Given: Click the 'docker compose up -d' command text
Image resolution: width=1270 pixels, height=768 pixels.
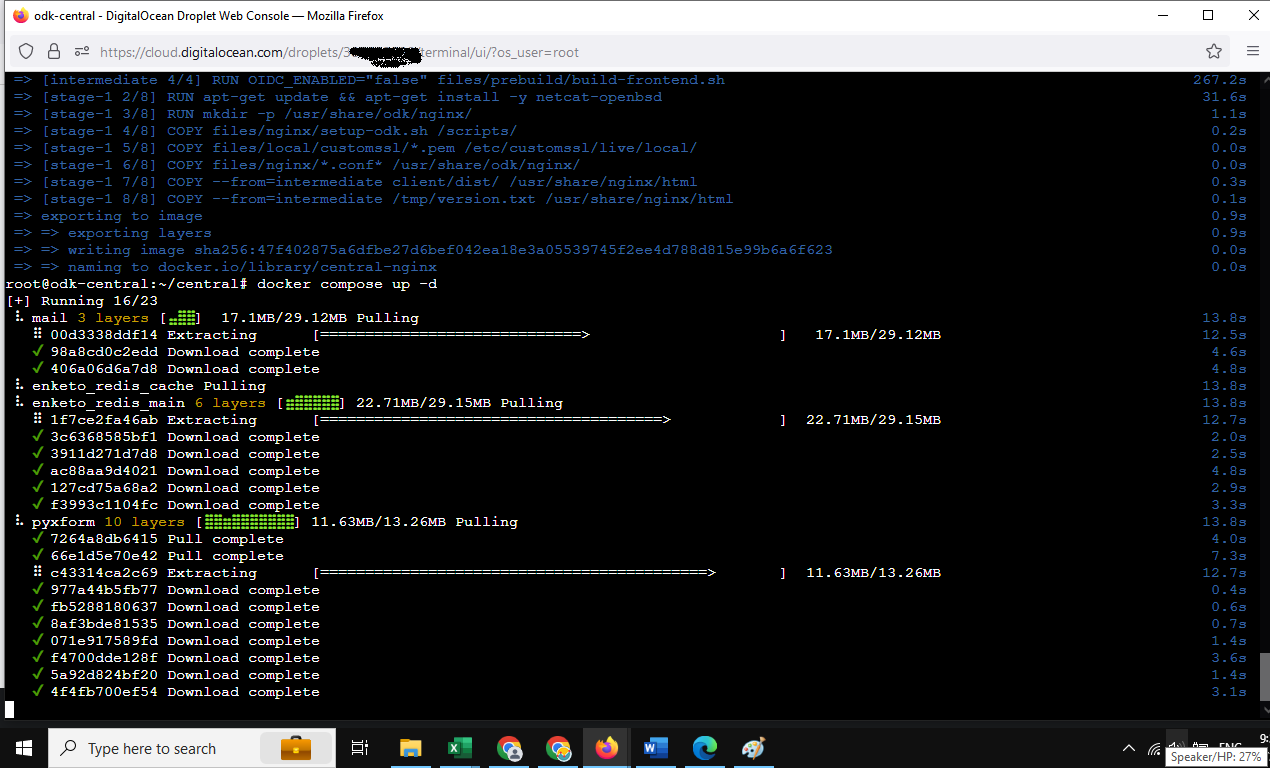Looking at the screenshot, I should click(347, 284).
